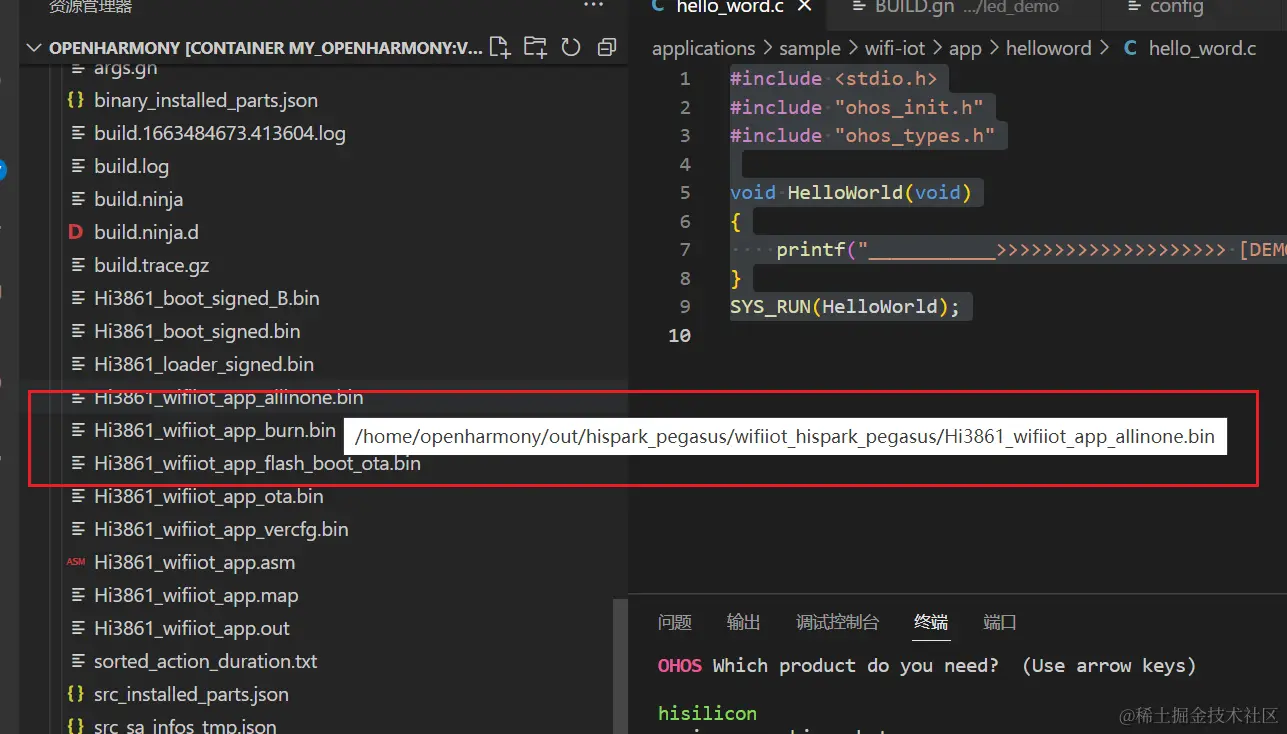Click the helloword breadcrumb segment
The height and width of the screenshot is (734, 1287).
coord(1048,48)
